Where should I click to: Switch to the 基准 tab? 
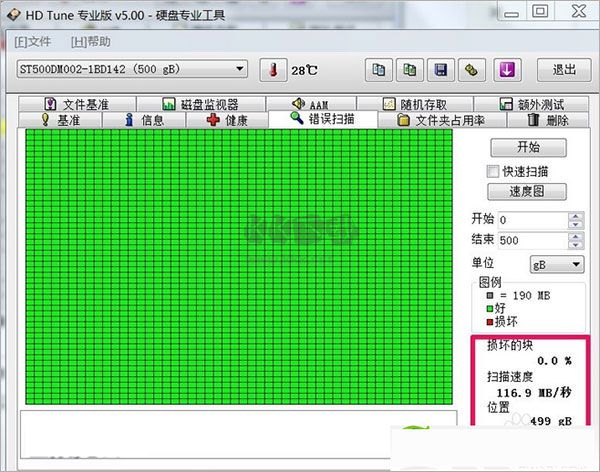[x=60, y=120]
